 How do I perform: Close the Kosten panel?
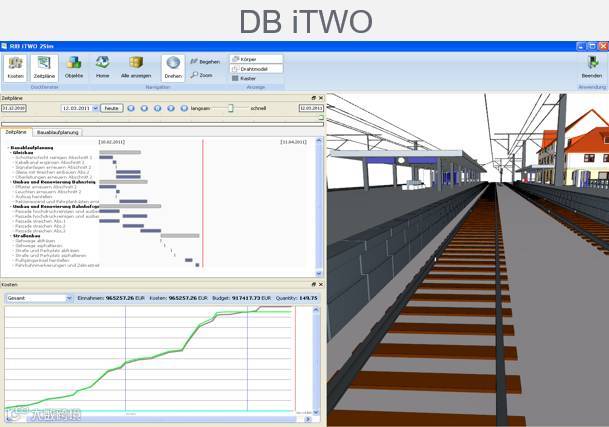coord(321,284)
